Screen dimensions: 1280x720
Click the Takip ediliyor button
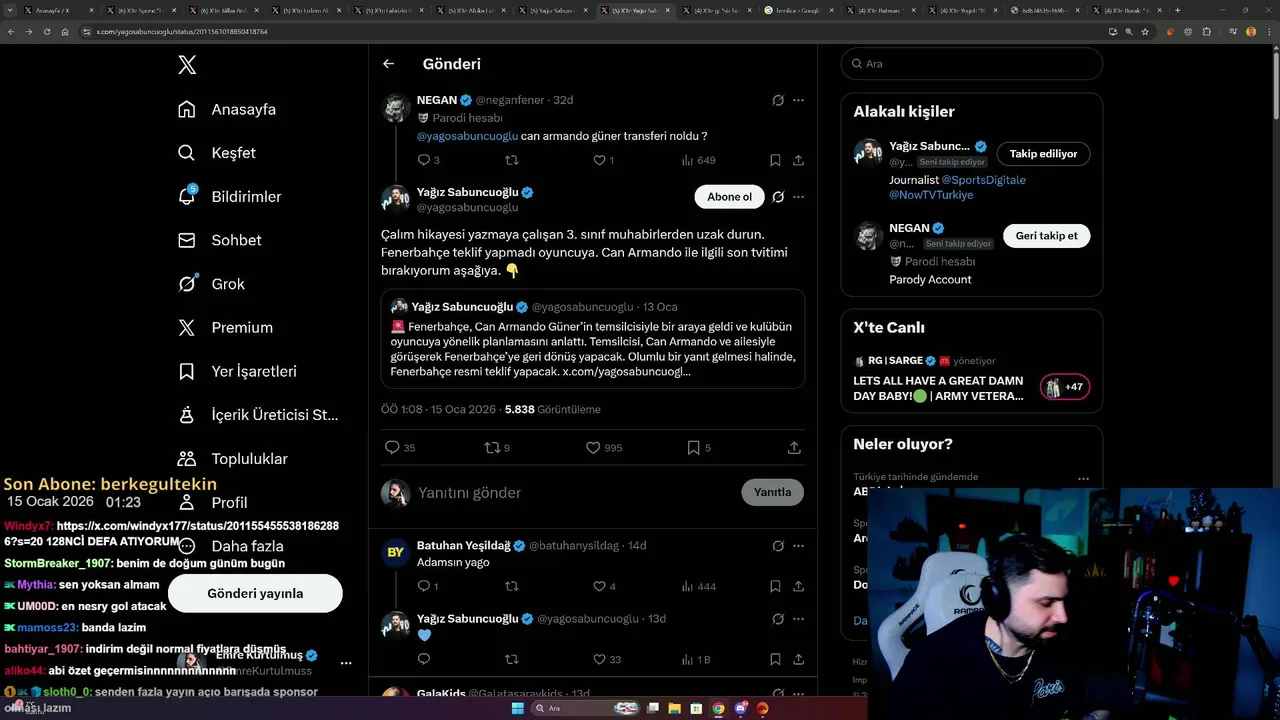click(1043, 154)
